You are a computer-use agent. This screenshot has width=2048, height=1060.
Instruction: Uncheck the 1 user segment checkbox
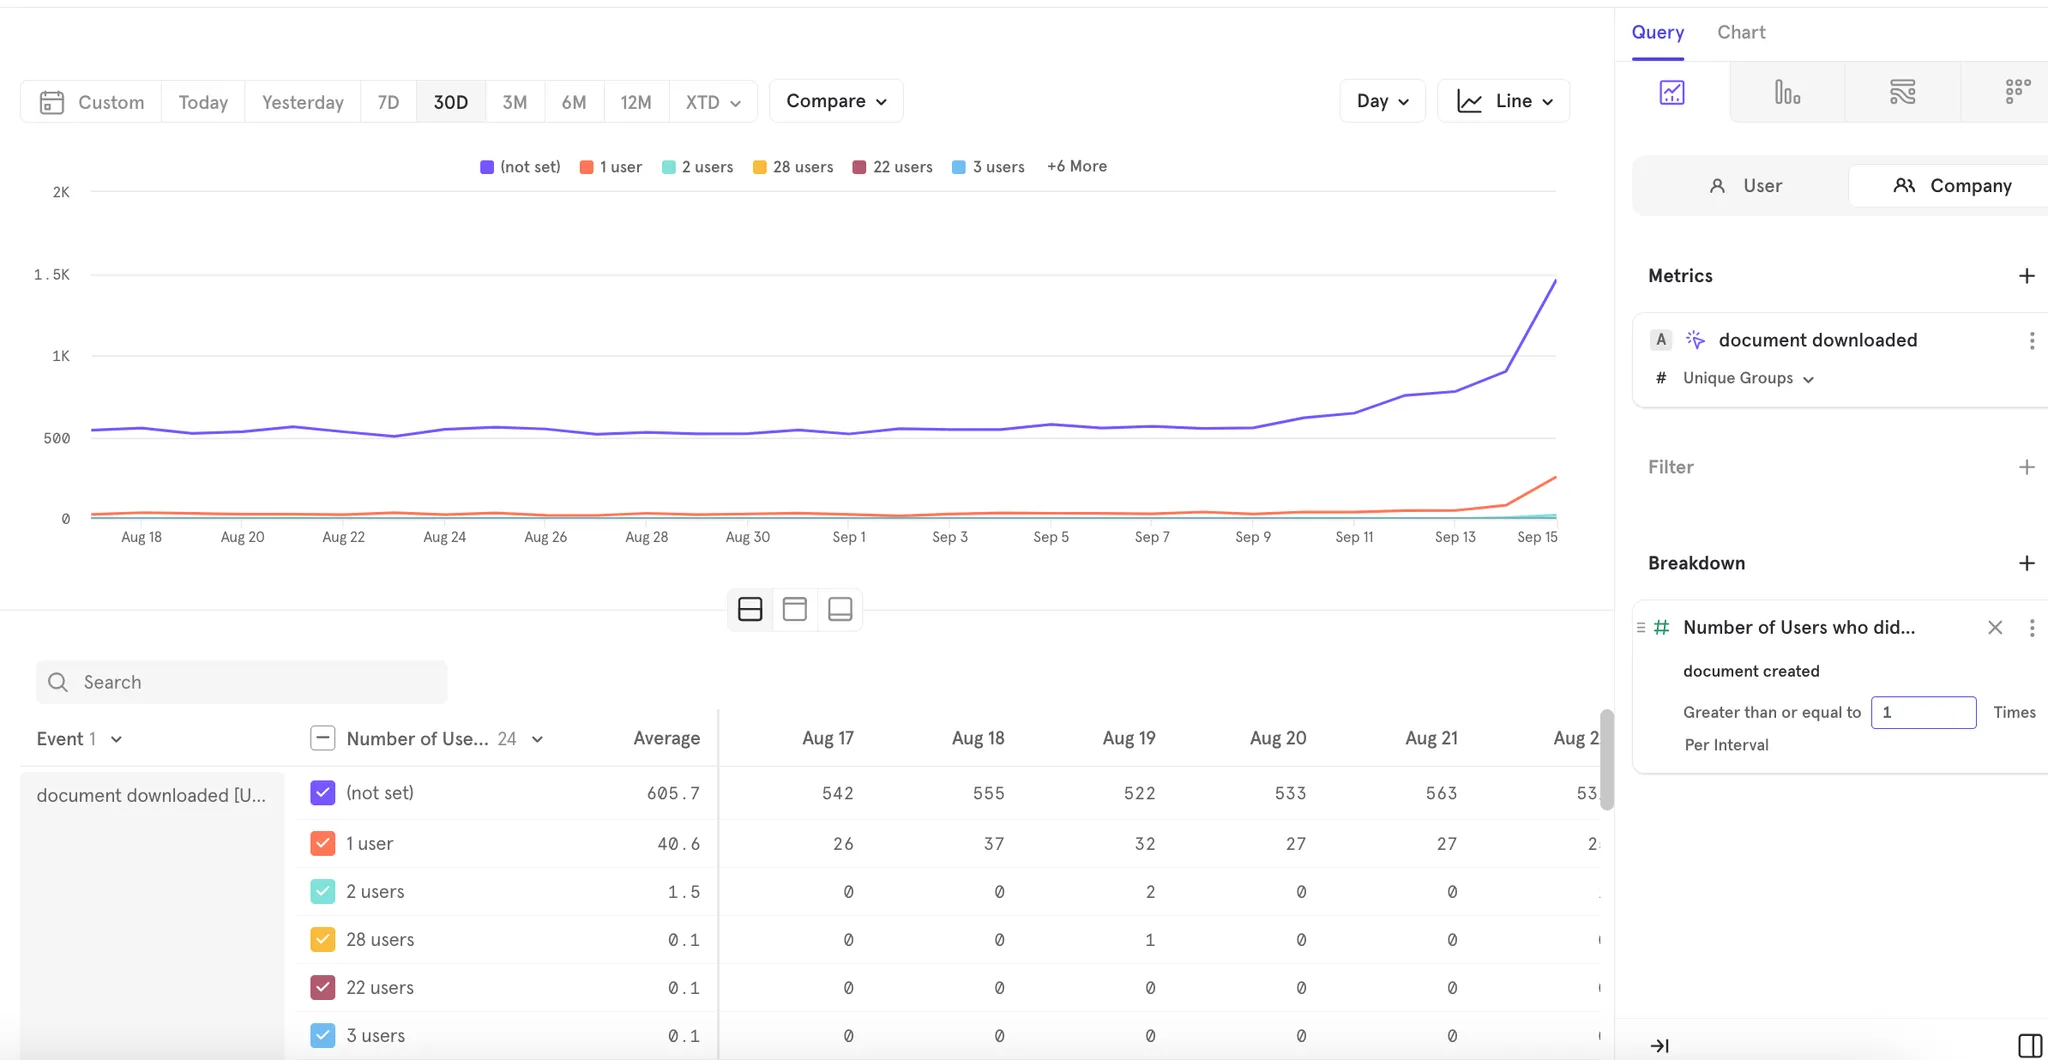point(322,843)
